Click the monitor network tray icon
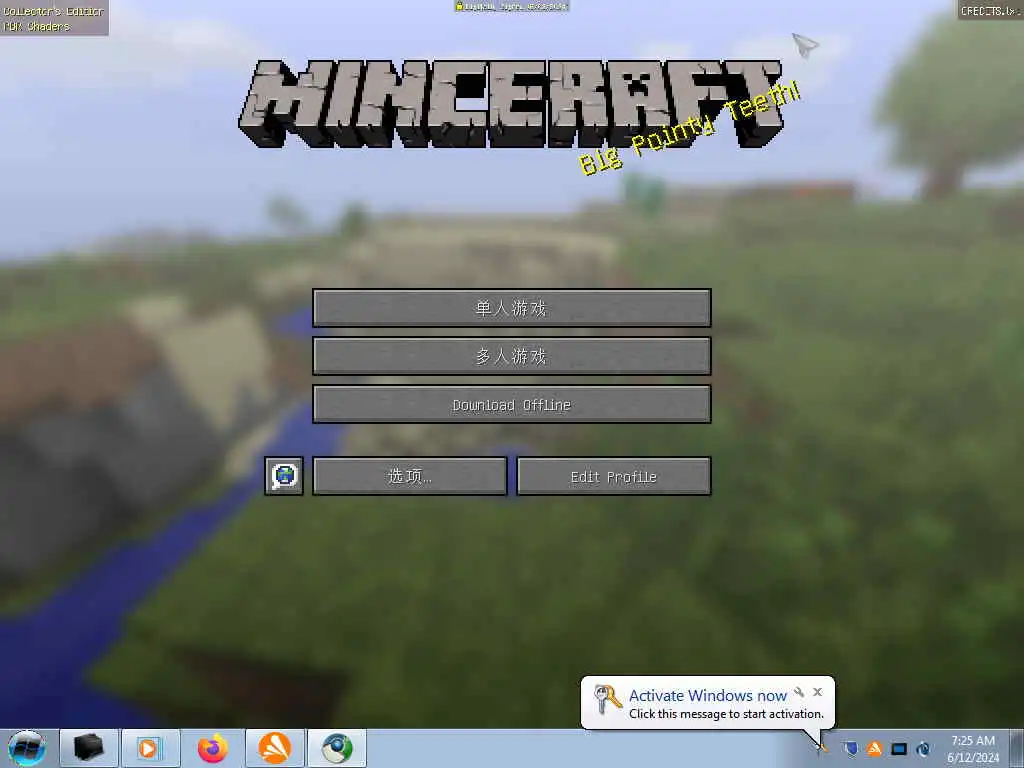The image size is (1024, 768). pyautogui.click(x=899, y=748)
